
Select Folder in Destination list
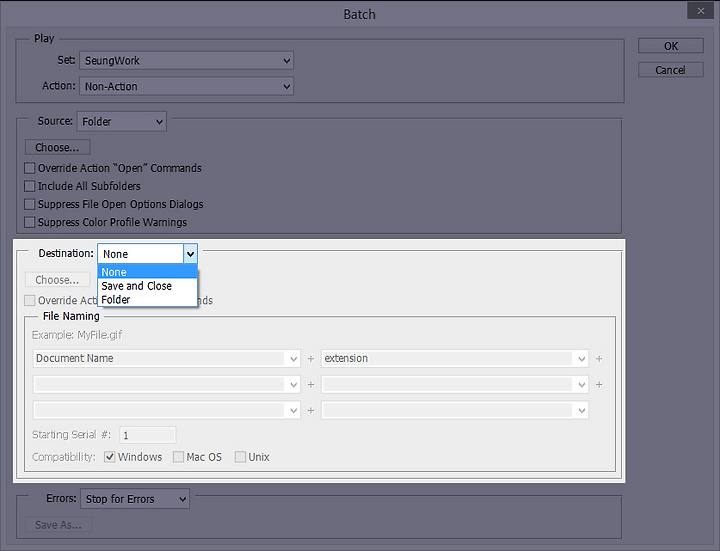tap(147, 299)
